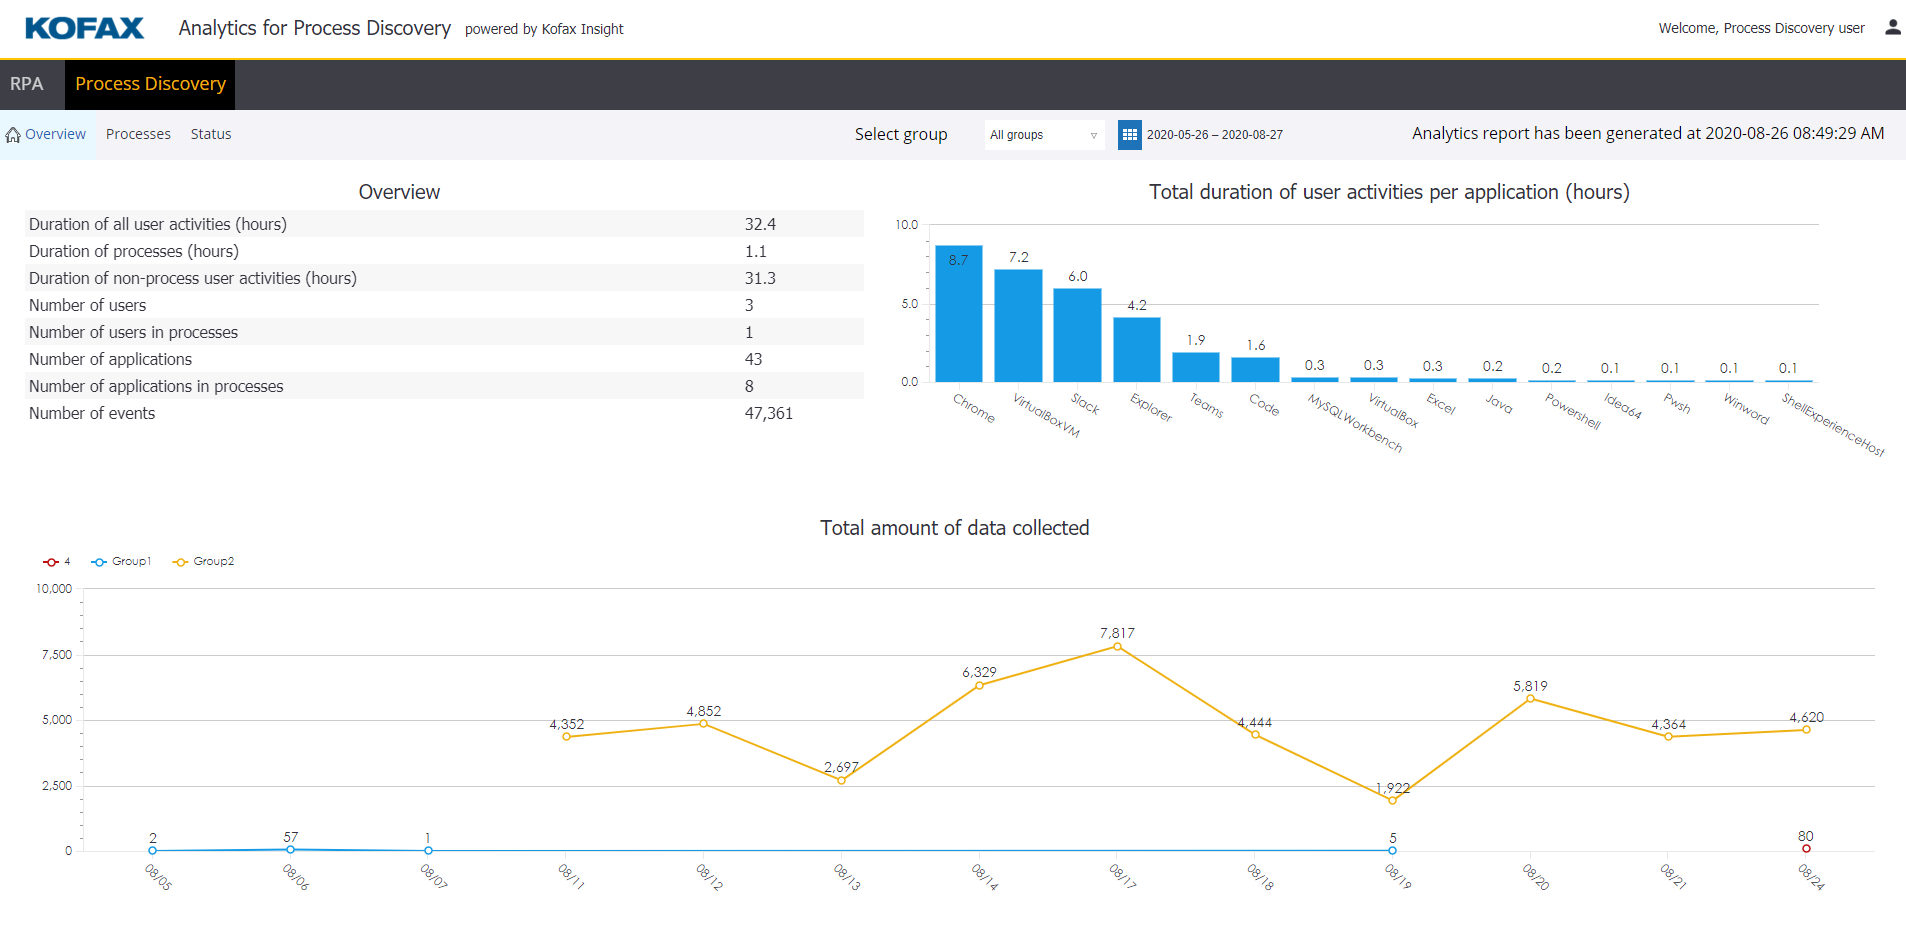Viewport: 1906px width, 925px height.
Task: Toggle the red '4' series in the legend
Action: (56, 561)
